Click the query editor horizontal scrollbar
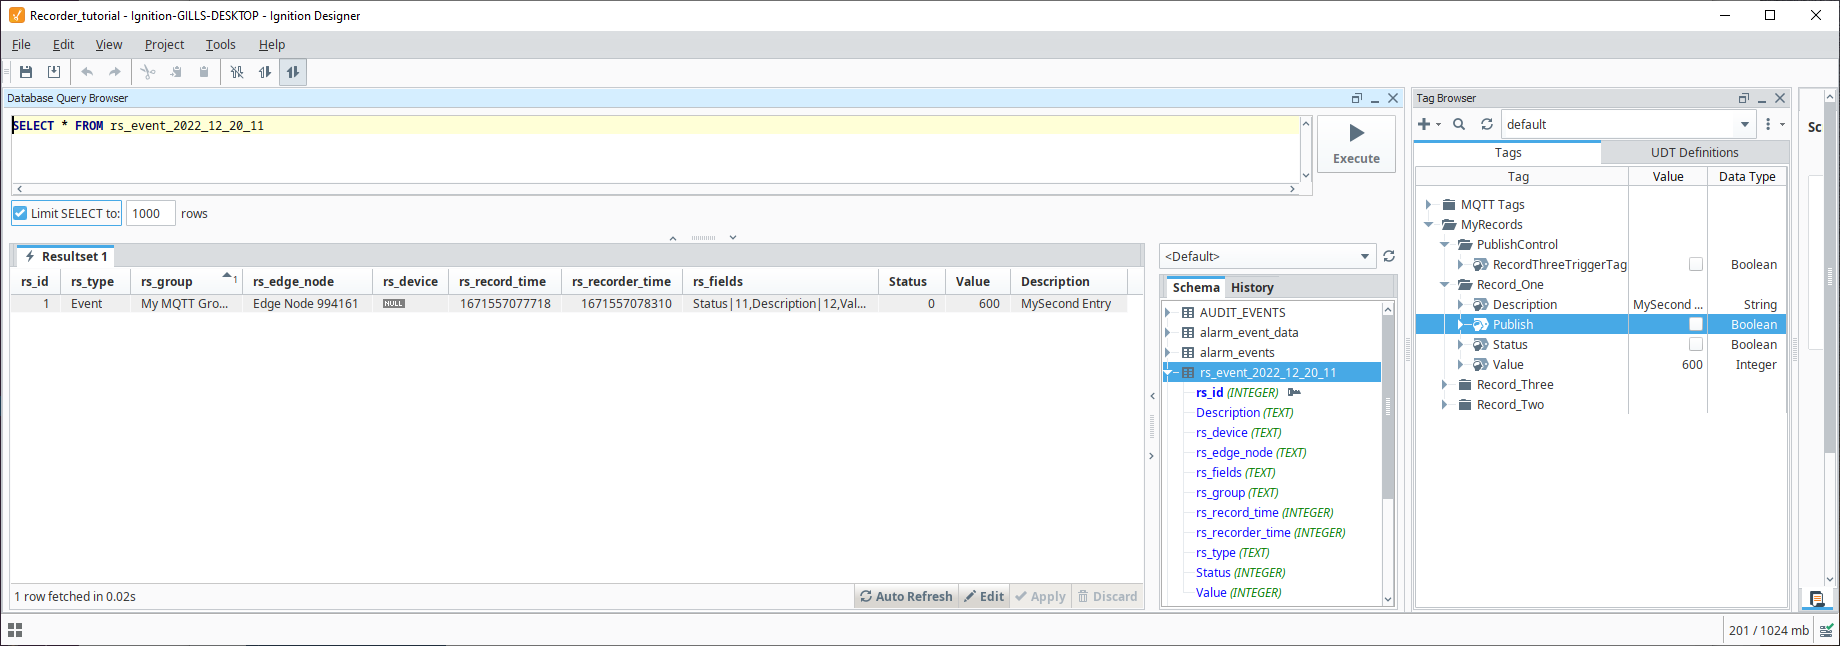This screenshot has height=646, width=1840. click(x=656, y=188)
